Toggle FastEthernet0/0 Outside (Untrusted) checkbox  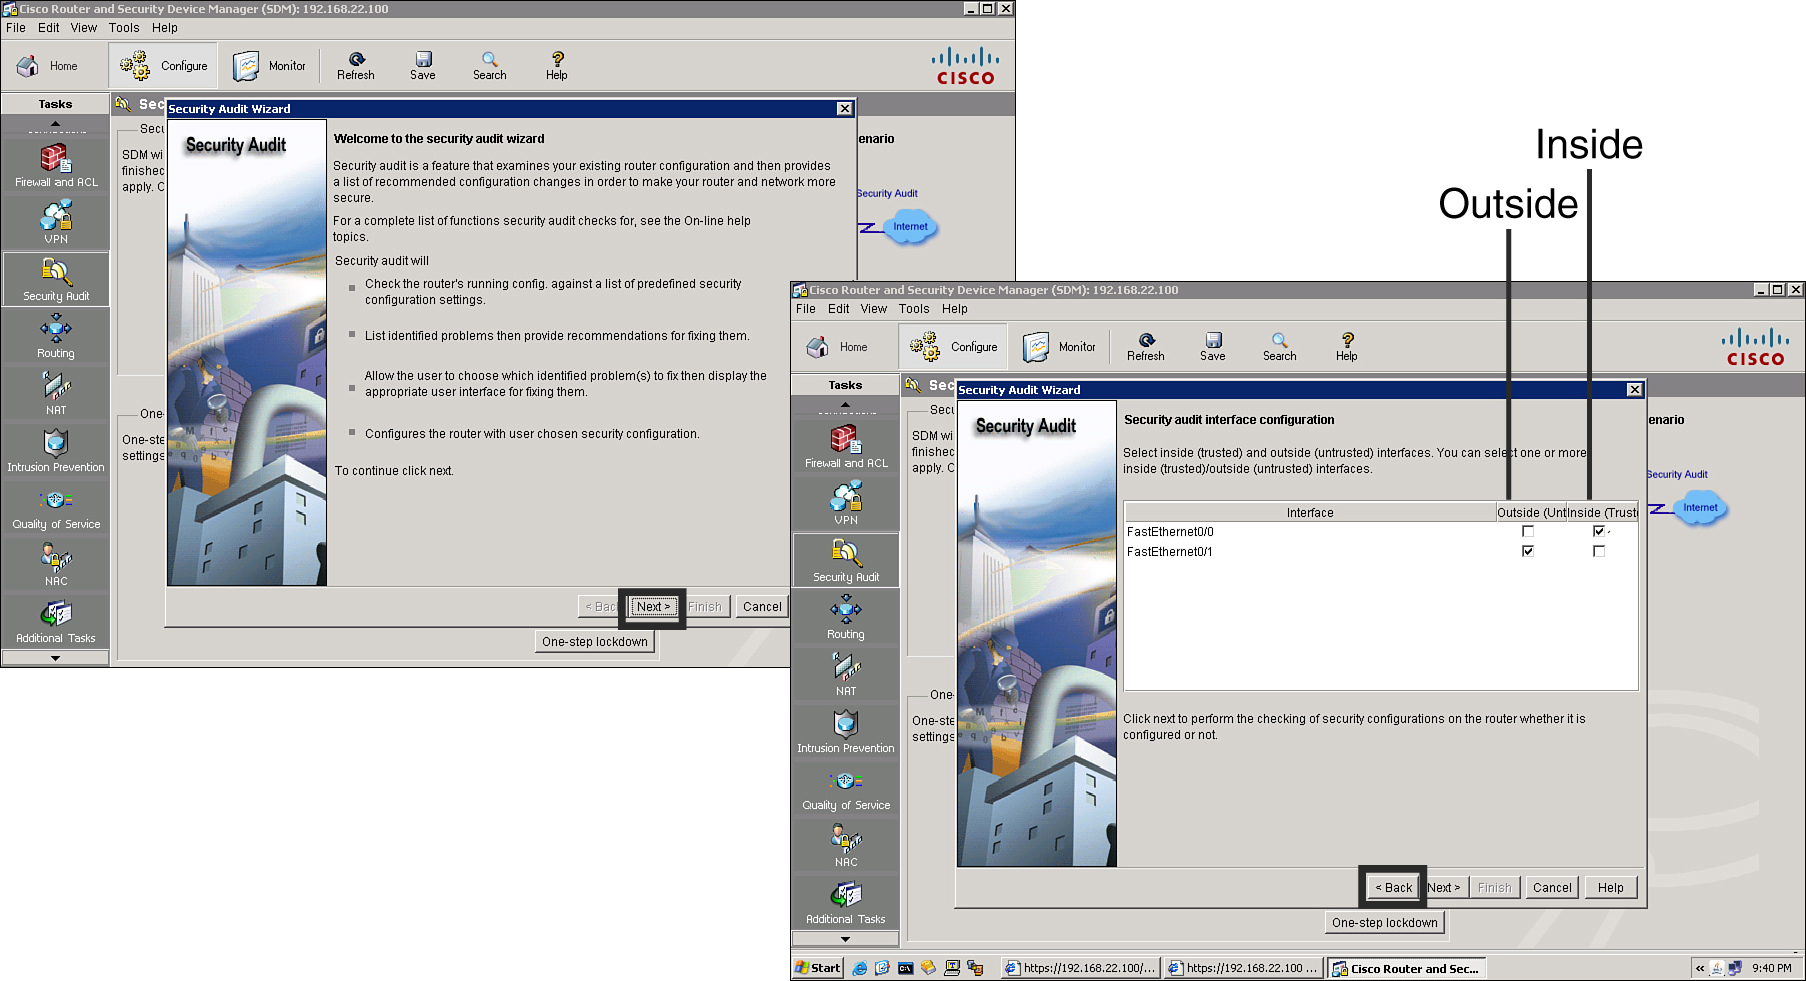tap(1528, 531)
